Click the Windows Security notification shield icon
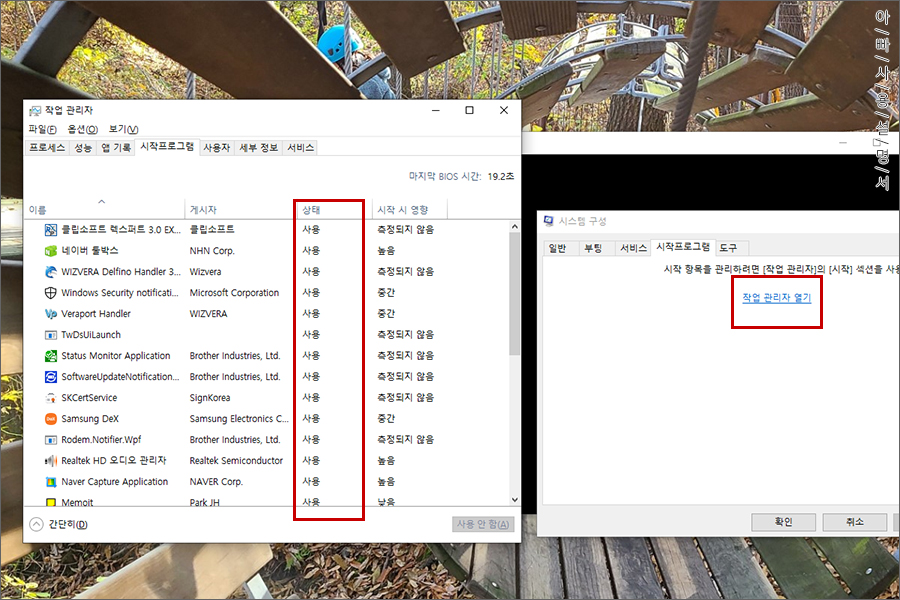Screen dimensions: 900x600 51,293
